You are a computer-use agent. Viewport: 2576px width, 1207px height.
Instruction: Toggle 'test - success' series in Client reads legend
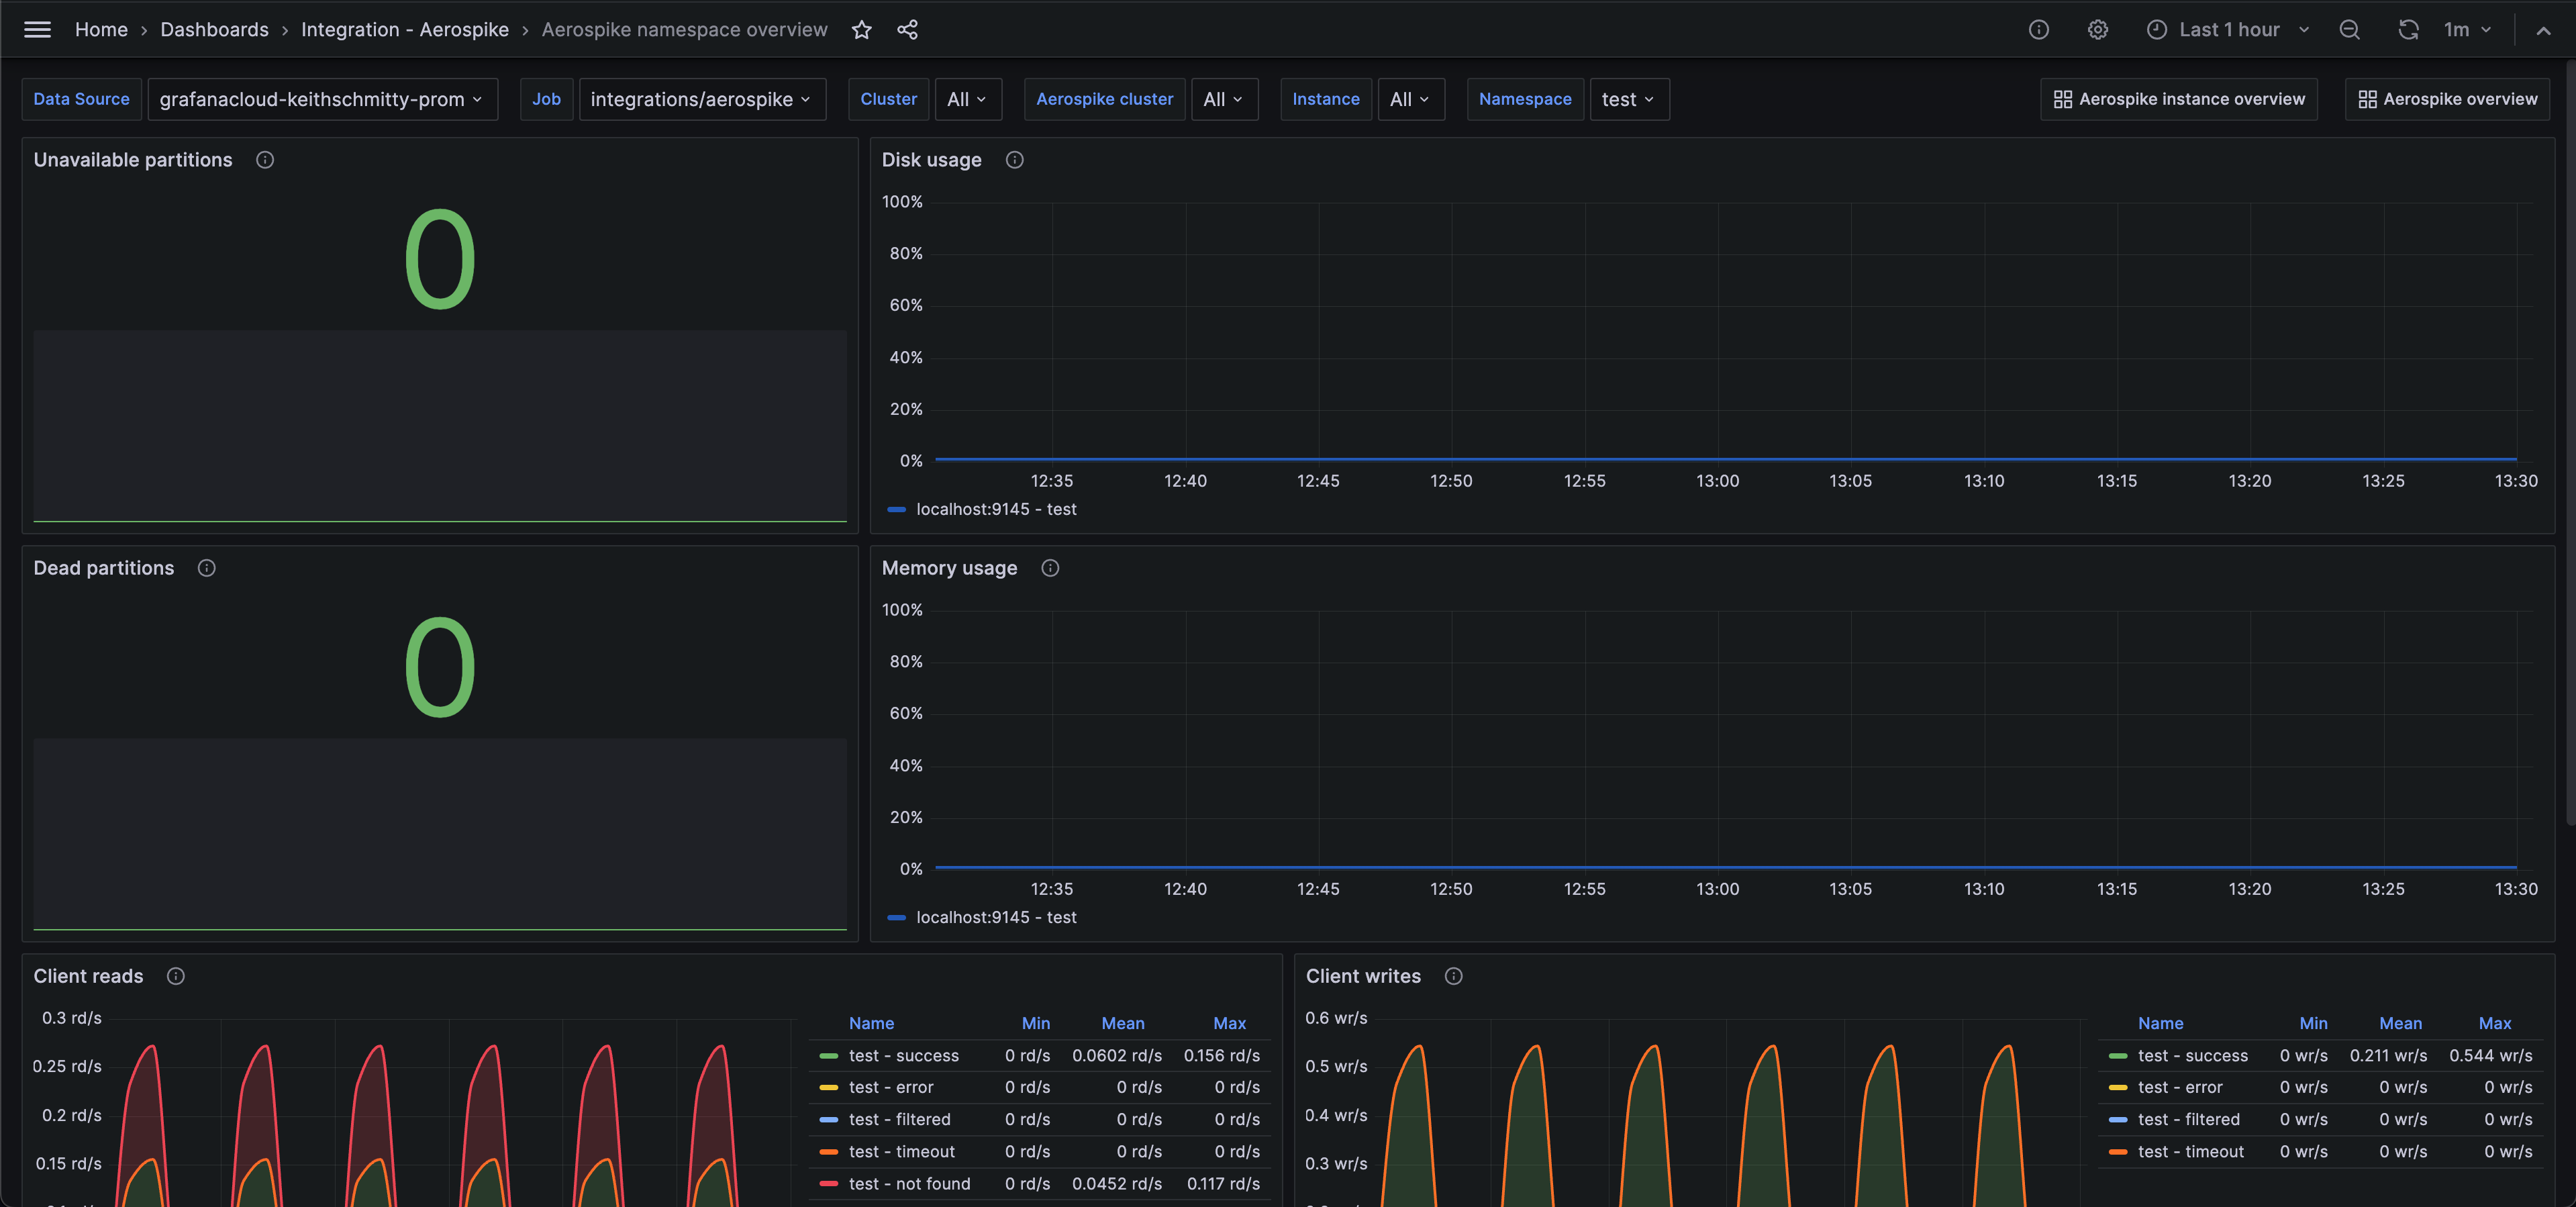[903, 1055]
